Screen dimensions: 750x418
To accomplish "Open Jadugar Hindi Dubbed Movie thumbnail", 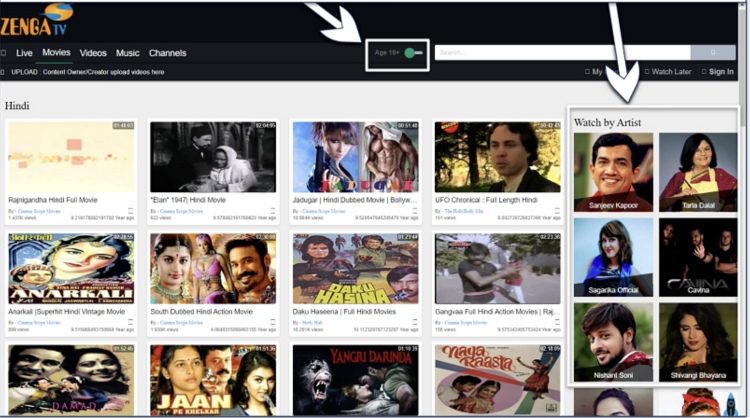I will coord(355,157).
